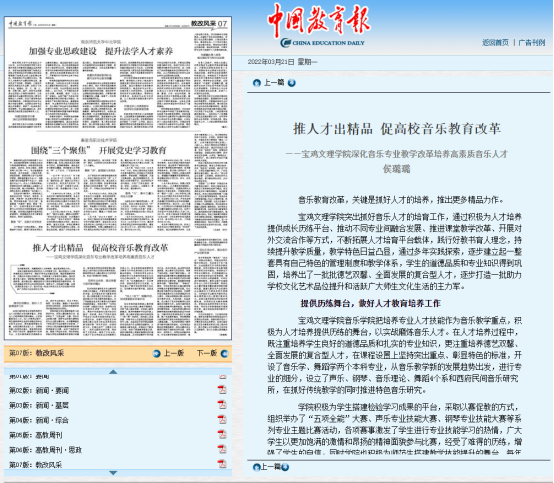Click the 中国教育报 China Education Daily logo

(319, 25)
